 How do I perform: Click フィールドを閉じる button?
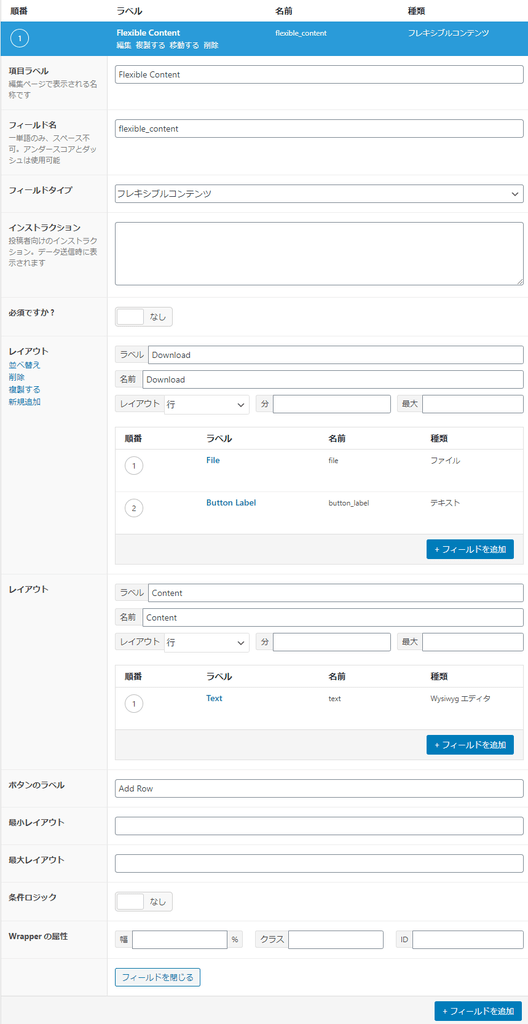click(x=157, y=978)
